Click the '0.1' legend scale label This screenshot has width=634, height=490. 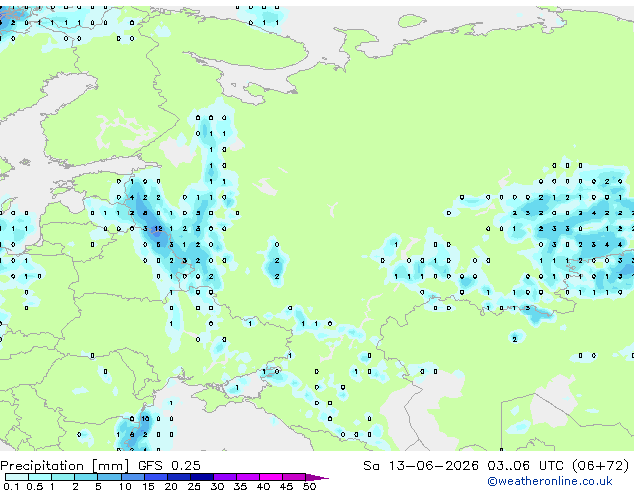coord(11,486)
